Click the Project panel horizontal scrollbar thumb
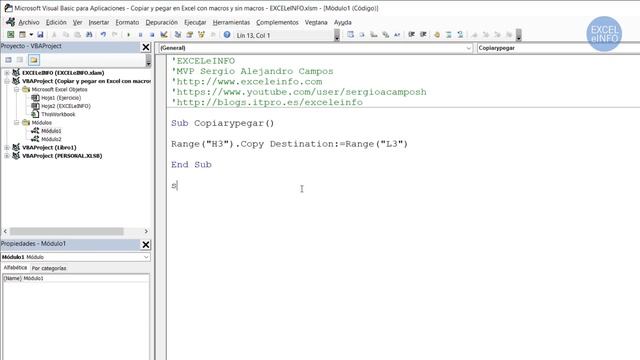The width and height of the screenshot is (640, 360). coord(67,231)
